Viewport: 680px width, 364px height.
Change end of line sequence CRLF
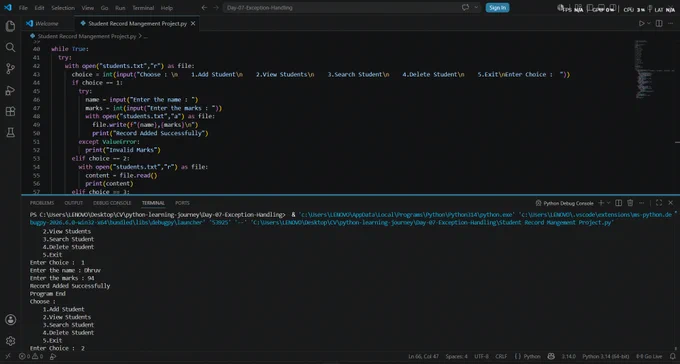[x=501, y=357]
